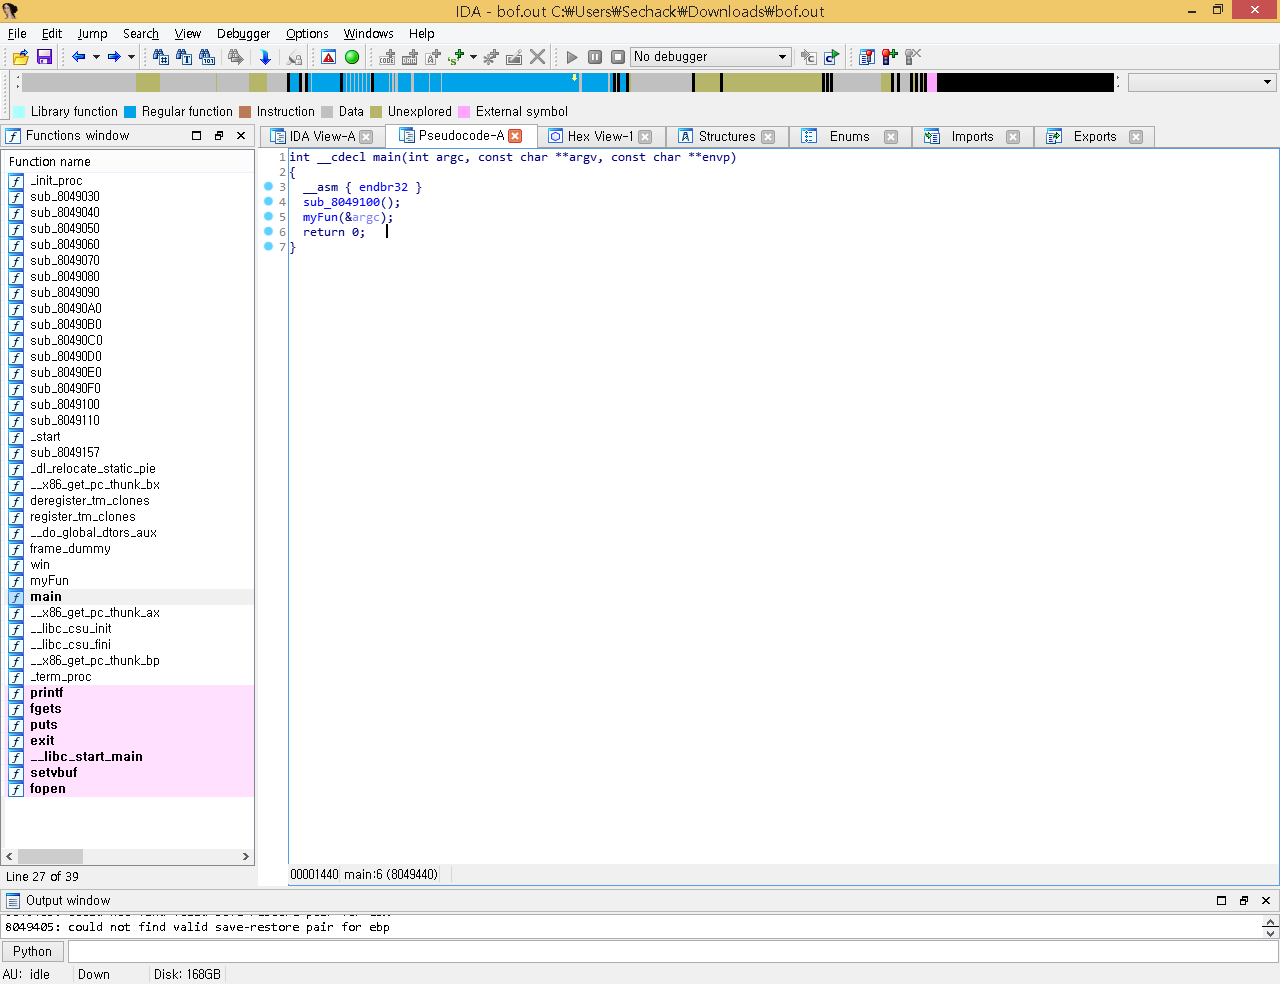Click the green circle toolbar icon
The width and height of the screenshot is (1280, 984).
352,57
